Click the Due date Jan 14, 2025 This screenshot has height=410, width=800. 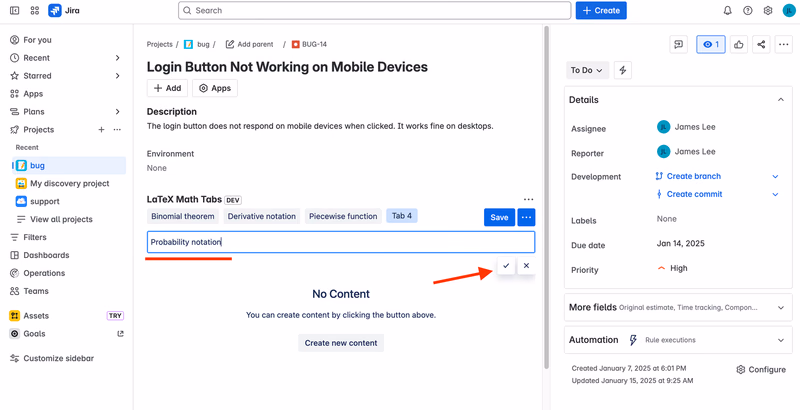pyautogui.click(x=681, y=243)
